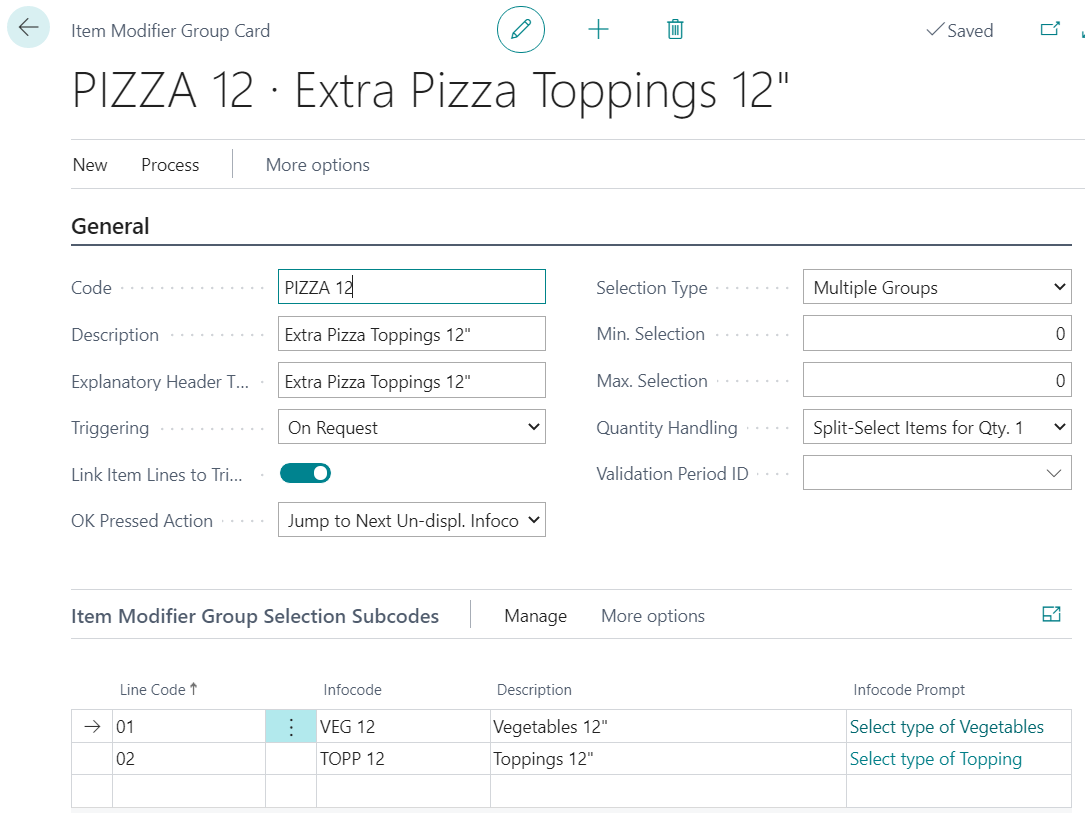Open the three-dot row menu for VEG 12

click(291, 727)
